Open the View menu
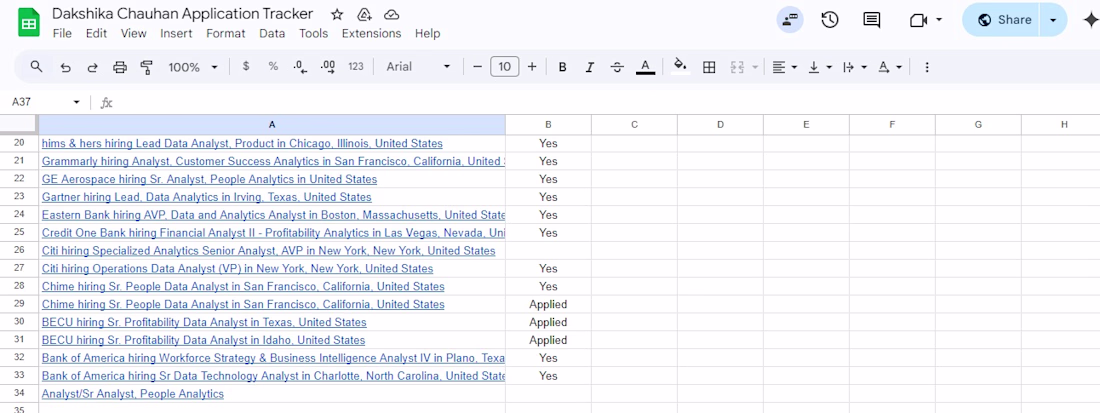1100x413 pixels. pos(133,33)
